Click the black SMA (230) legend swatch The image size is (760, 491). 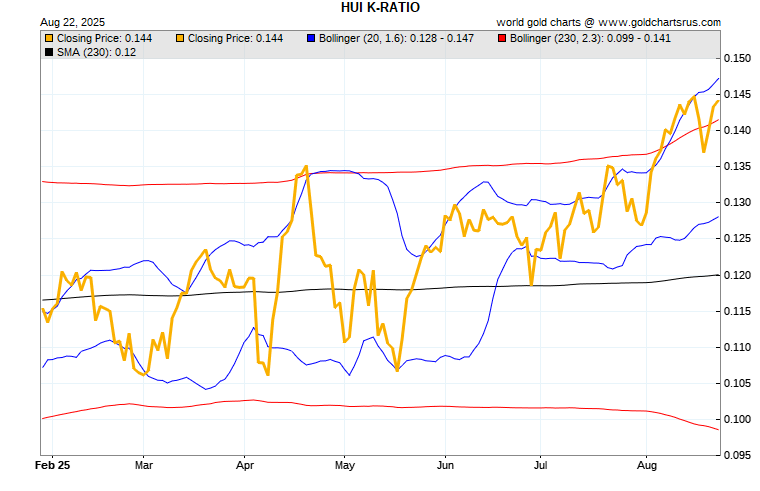49,51
